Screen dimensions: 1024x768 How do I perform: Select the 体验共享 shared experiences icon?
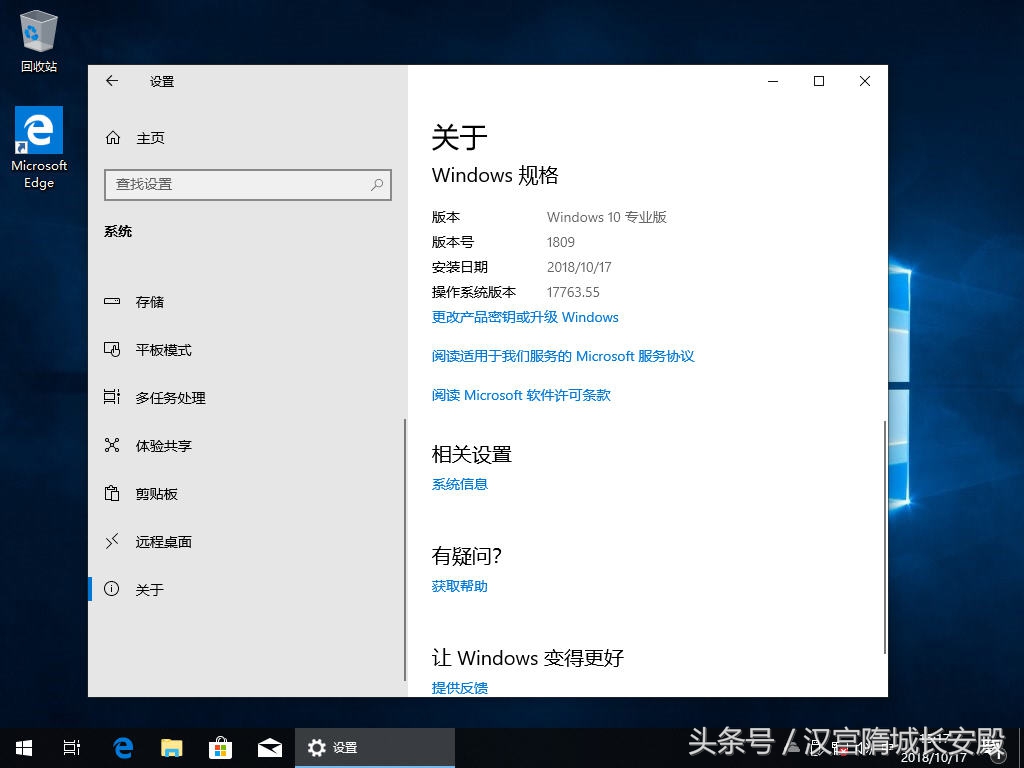tap(112, 445)
